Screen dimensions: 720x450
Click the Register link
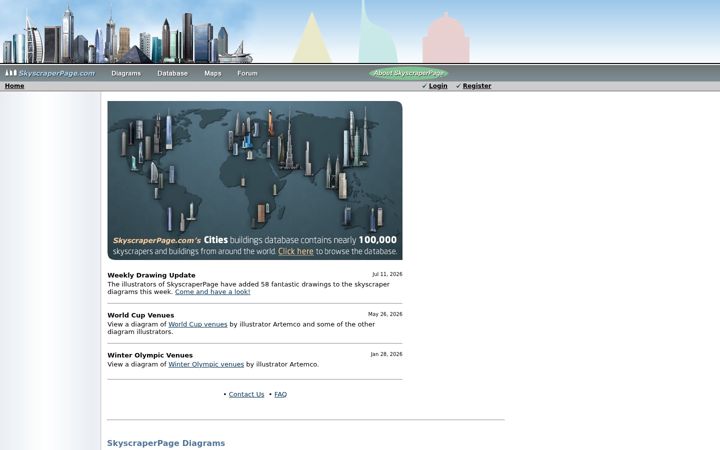[477, 86]
